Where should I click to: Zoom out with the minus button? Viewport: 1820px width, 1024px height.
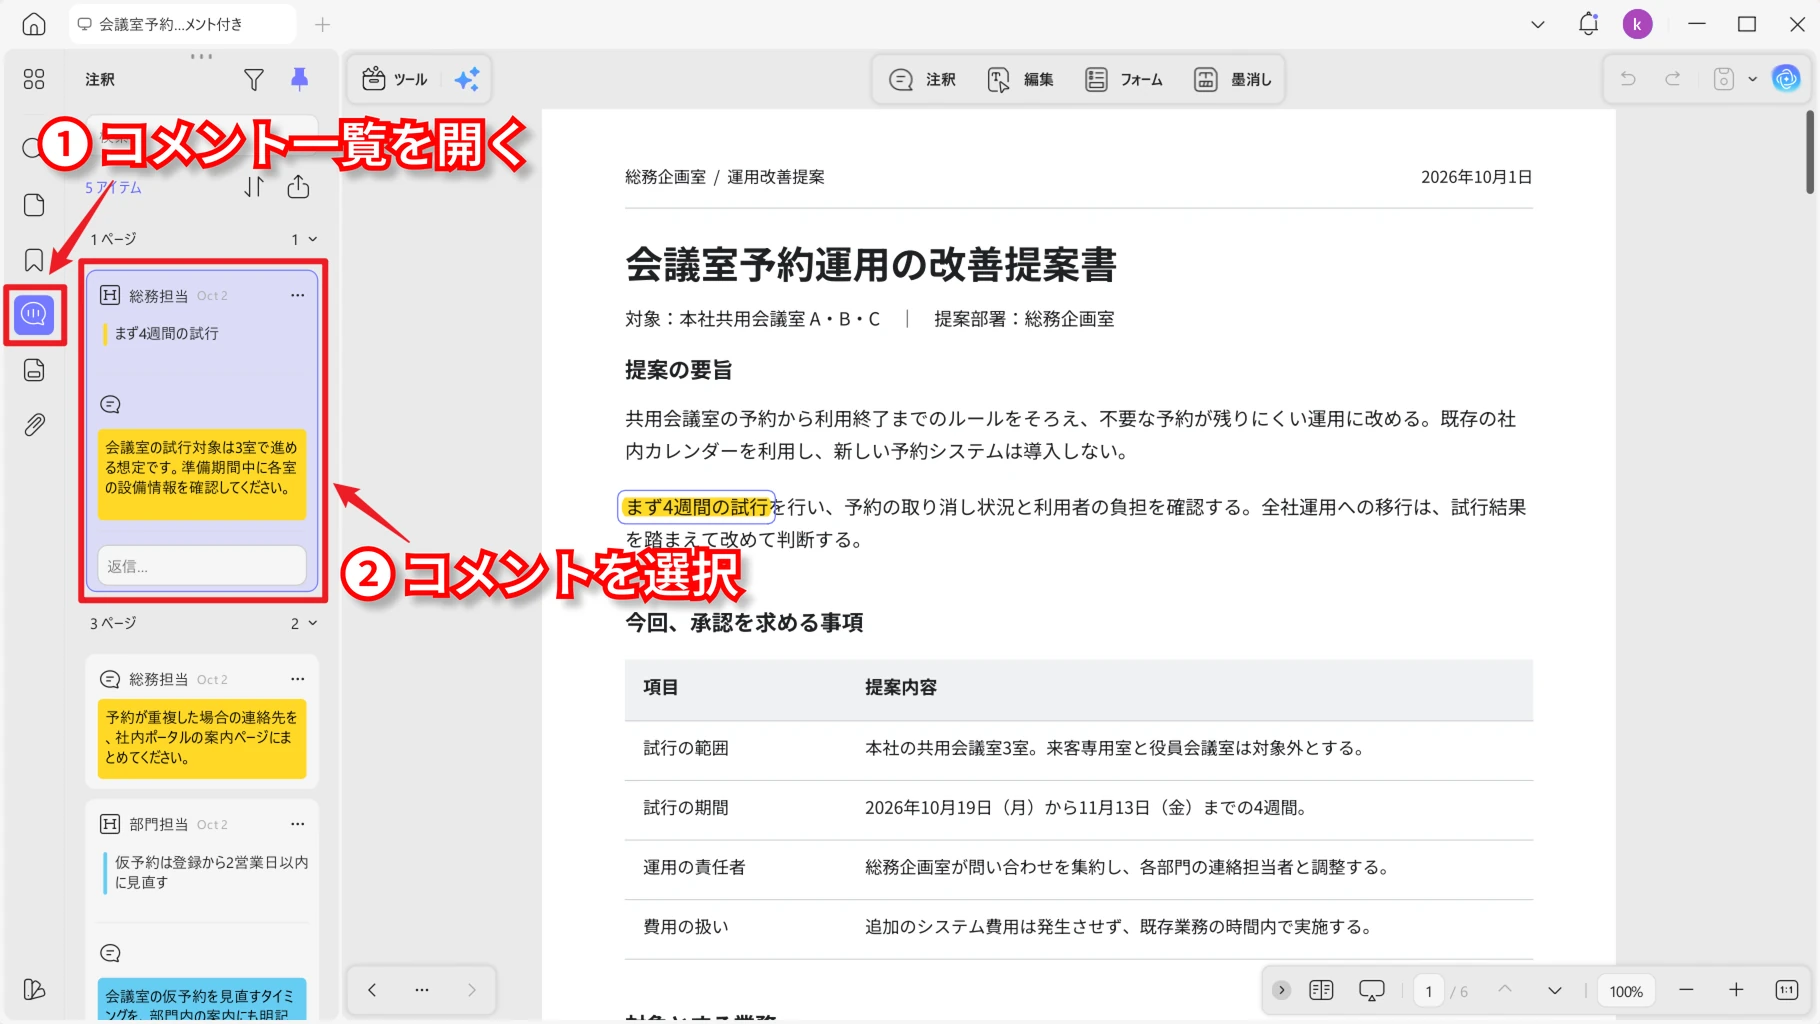click(x=1686, y=990)
